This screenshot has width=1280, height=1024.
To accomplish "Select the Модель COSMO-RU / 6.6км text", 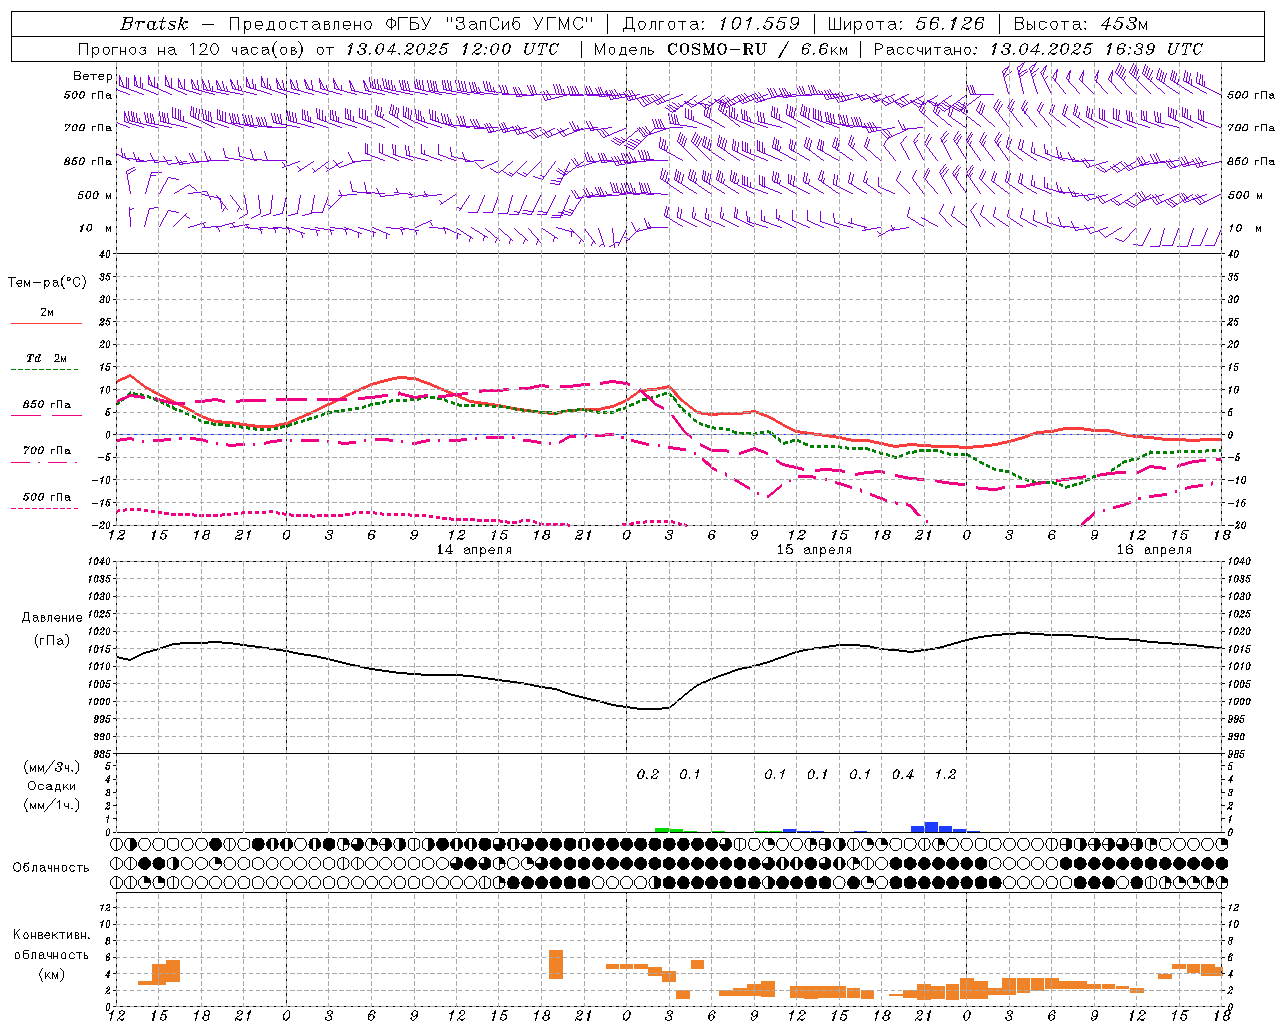I will tap(721, 49).
